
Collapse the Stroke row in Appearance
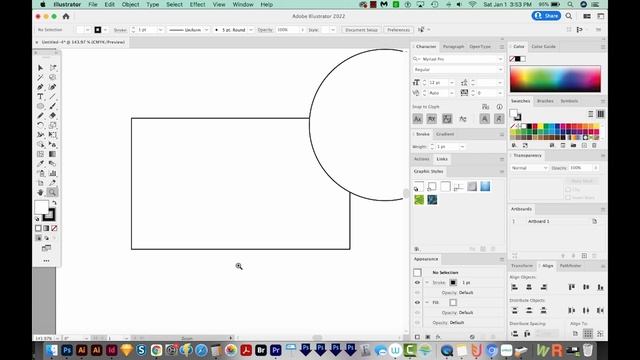click(x=427, y=282)
